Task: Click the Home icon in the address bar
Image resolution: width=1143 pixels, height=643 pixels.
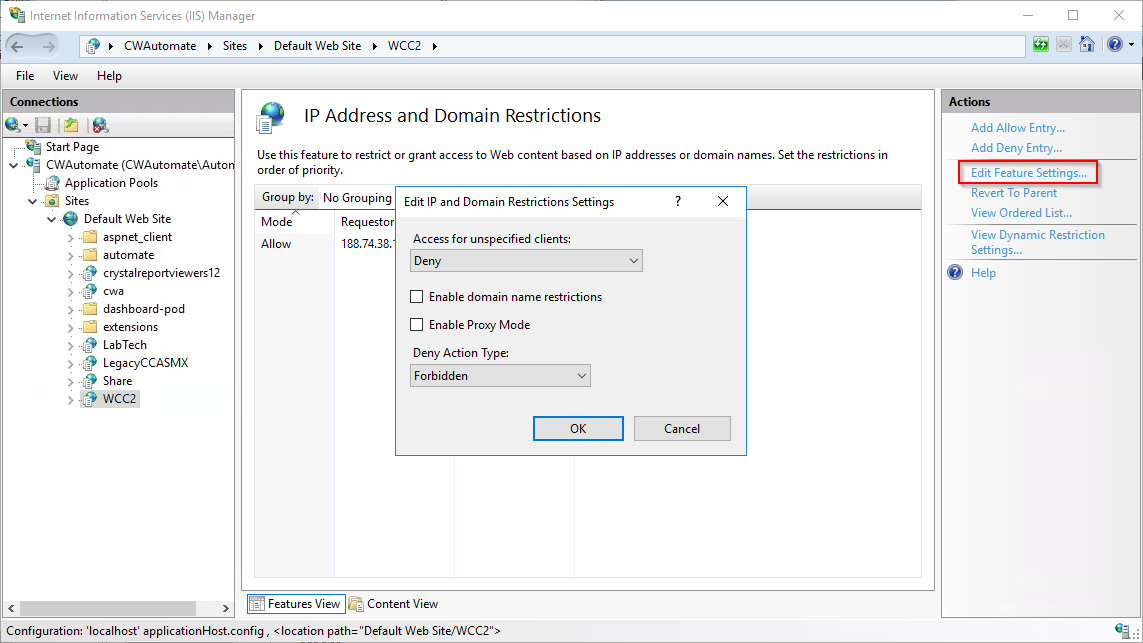Action: coord(1087,44)
